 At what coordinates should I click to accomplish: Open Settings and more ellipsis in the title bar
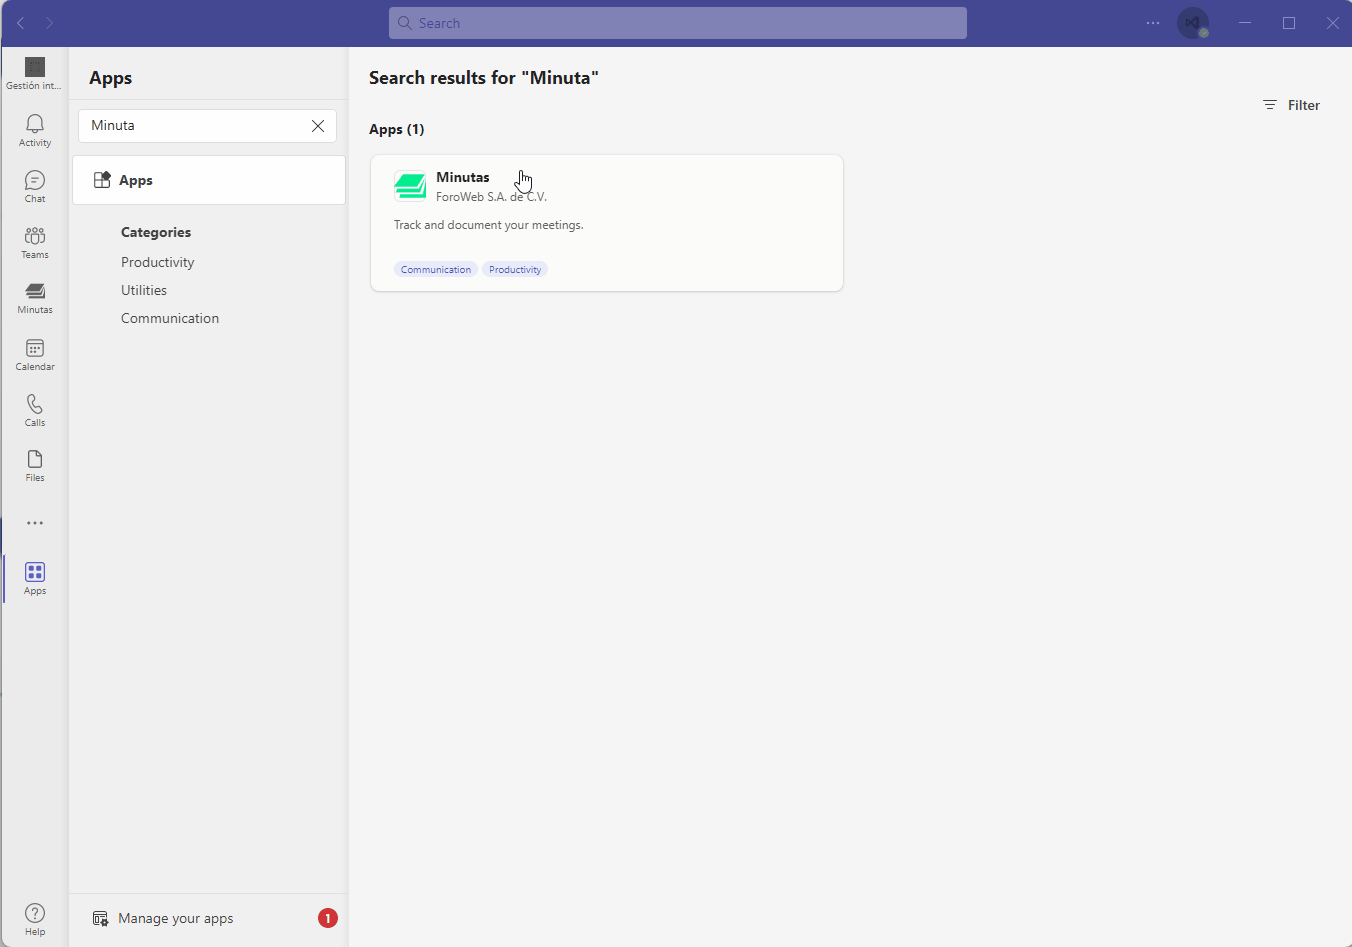click(x=1153, y=23)
